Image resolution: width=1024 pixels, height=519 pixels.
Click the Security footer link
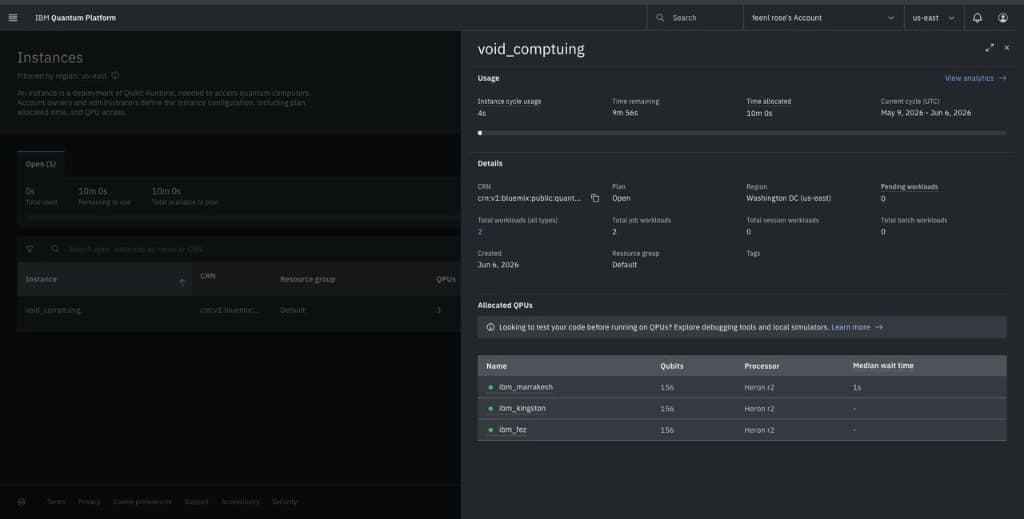point(285,501)
